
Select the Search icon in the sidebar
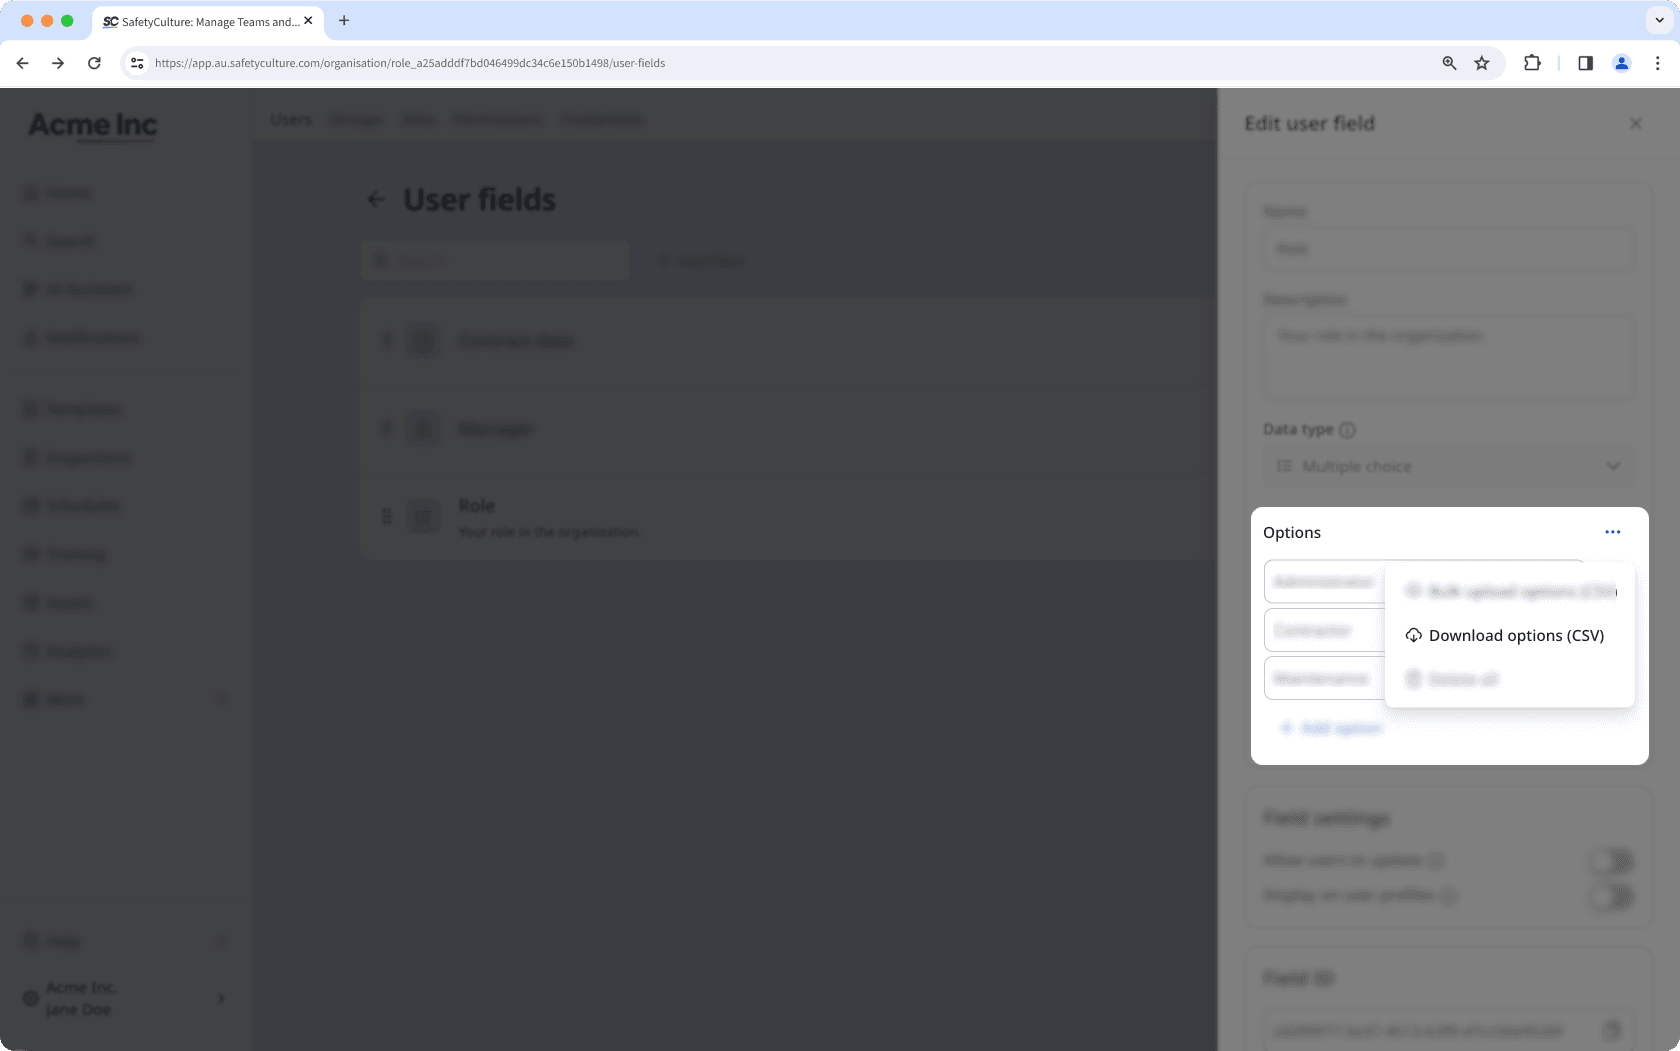(x=30, y=240)
